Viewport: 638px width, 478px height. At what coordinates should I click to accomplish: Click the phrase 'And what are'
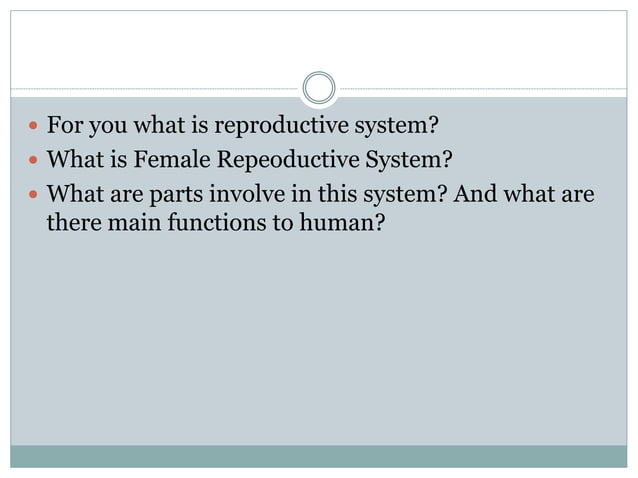coord(524,194)
